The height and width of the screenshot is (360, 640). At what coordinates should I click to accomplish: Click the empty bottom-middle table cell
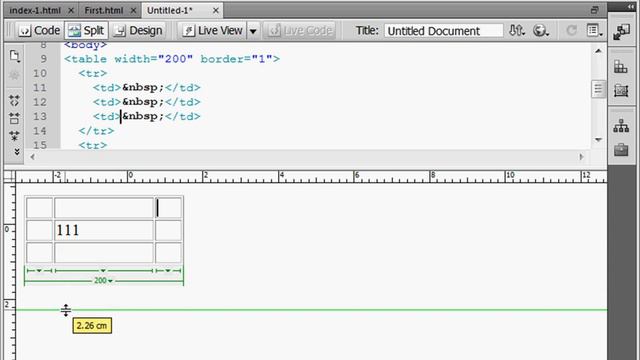tap(104, 253)
